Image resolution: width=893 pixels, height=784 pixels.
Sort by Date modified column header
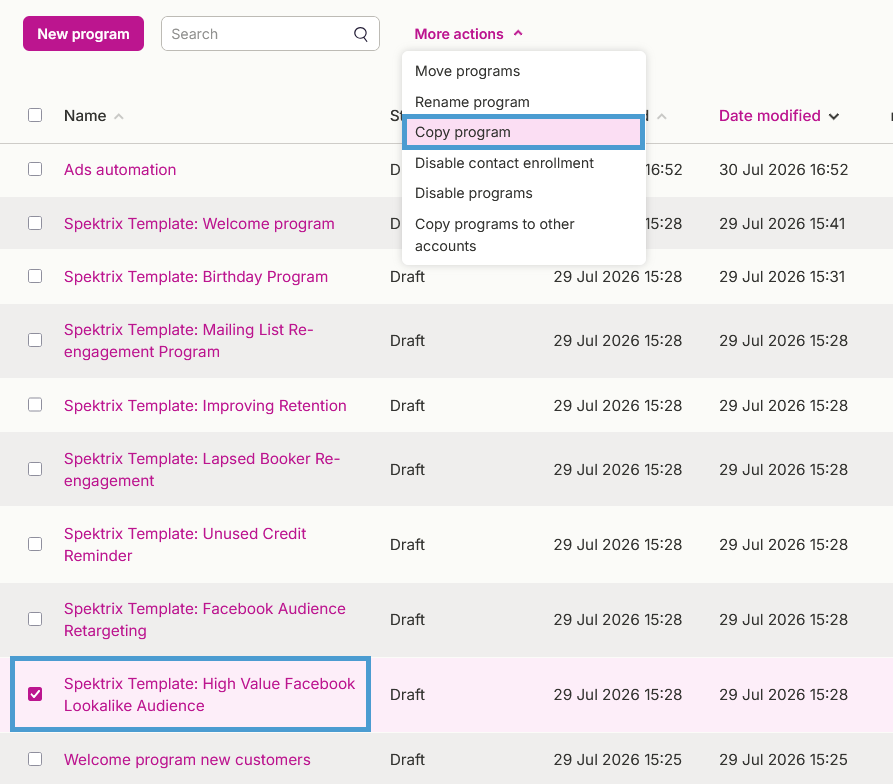[769, 116]
